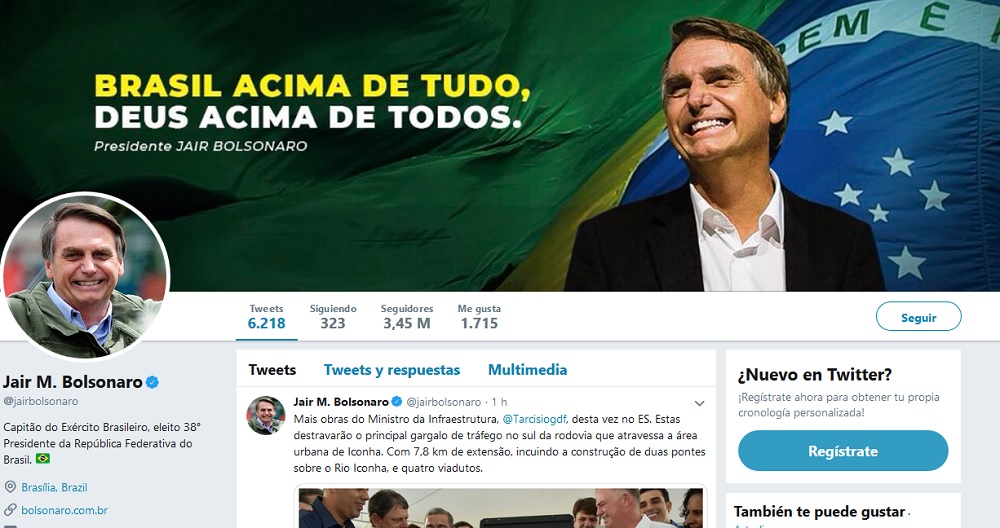Click the @Tarcisiogdf mention link
1000x528 pixels.
point(534,419)
